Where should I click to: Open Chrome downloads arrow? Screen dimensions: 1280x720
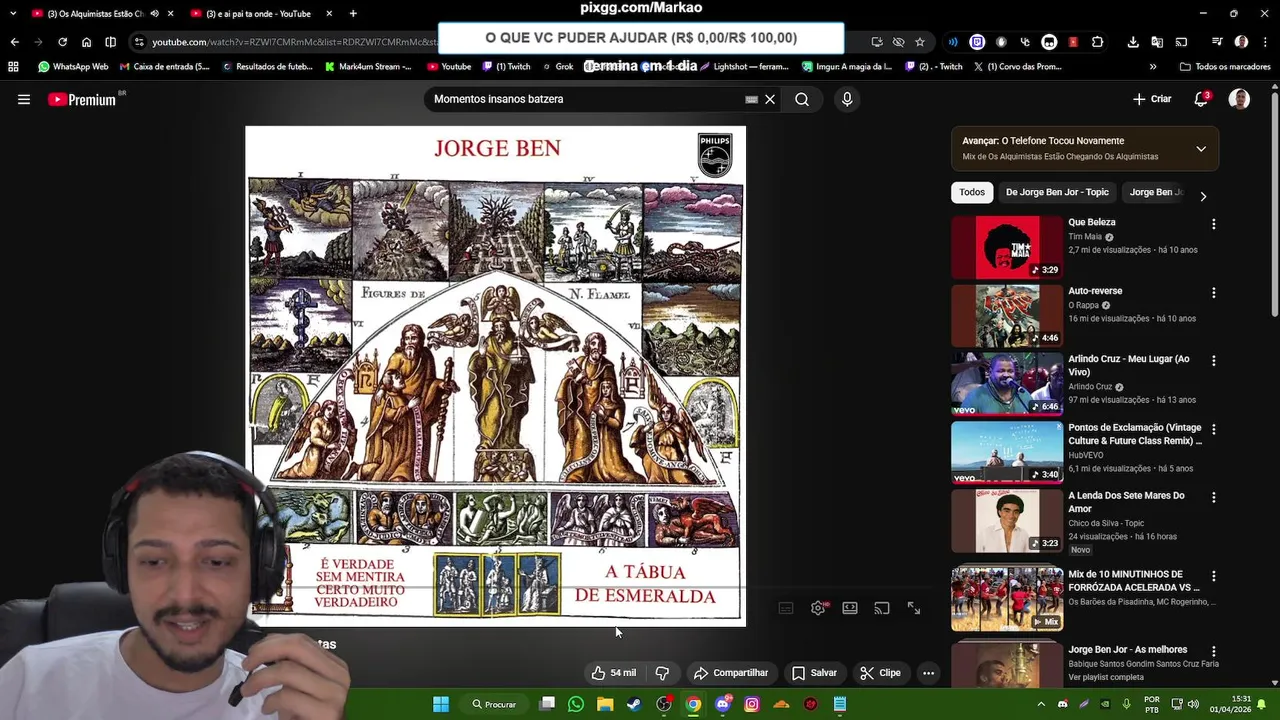pos(1133,42)
